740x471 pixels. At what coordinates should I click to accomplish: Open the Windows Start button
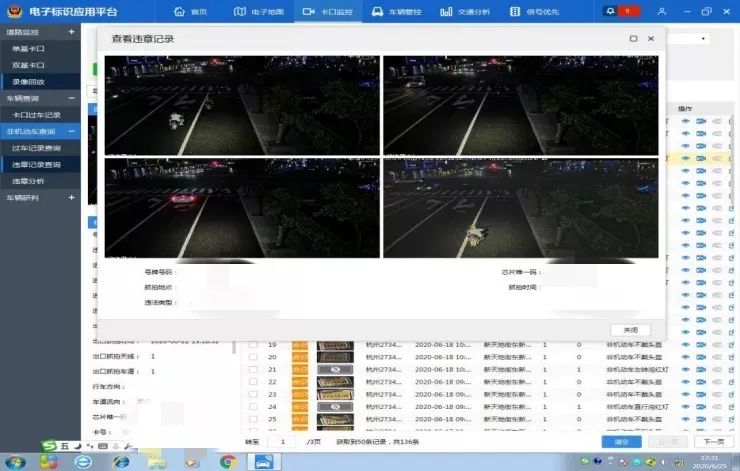(x=16, y=462)
